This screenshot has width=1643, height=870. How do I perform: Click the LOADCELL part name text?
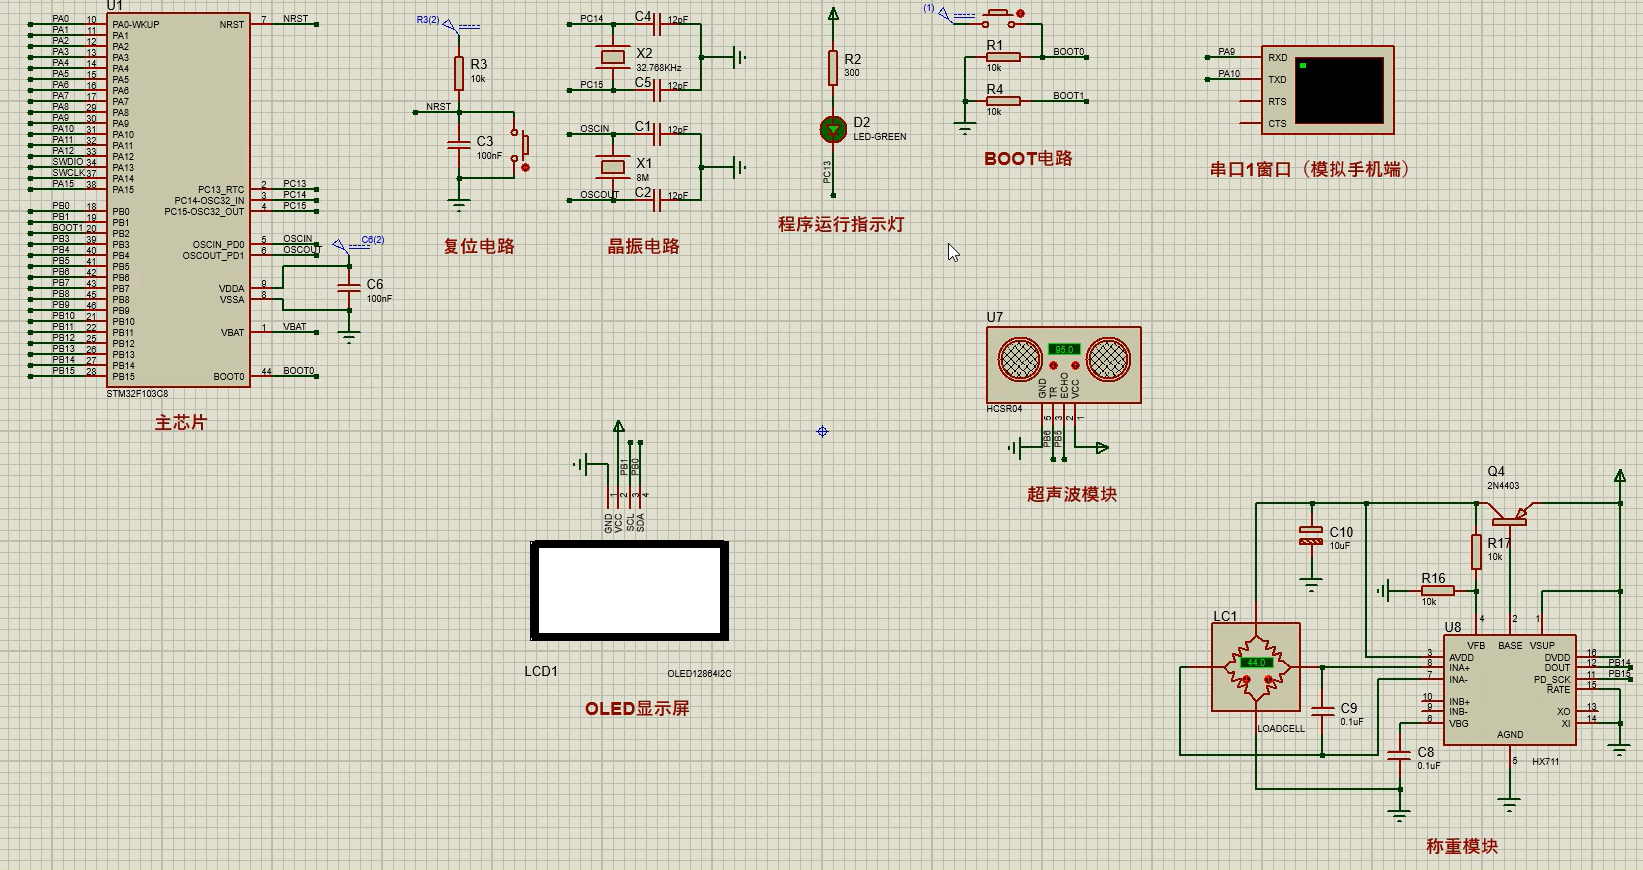pyautogui.click(x=1281, y=729)
